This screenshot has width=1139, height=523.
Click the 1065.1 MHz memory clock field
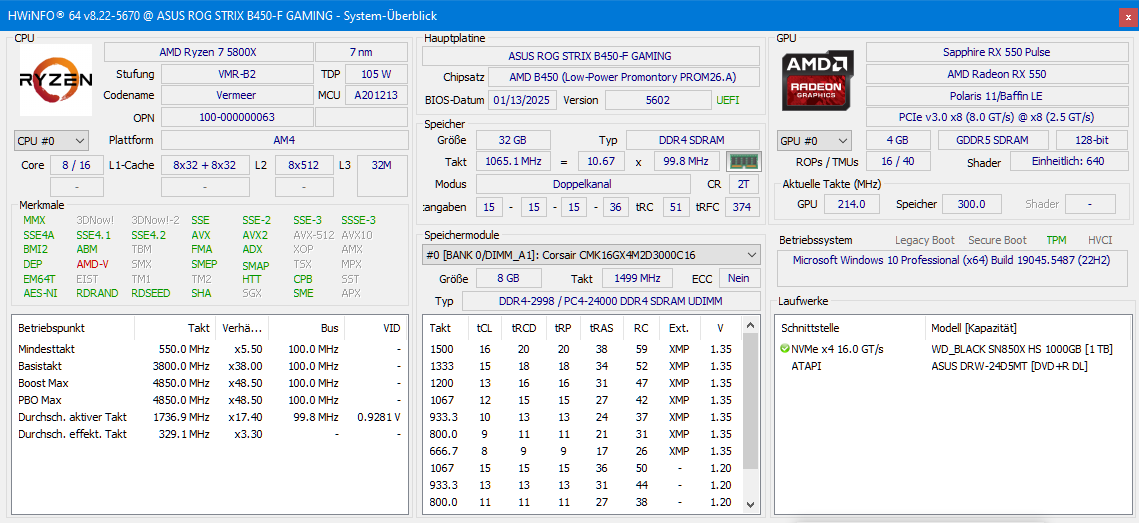point(513,162)
